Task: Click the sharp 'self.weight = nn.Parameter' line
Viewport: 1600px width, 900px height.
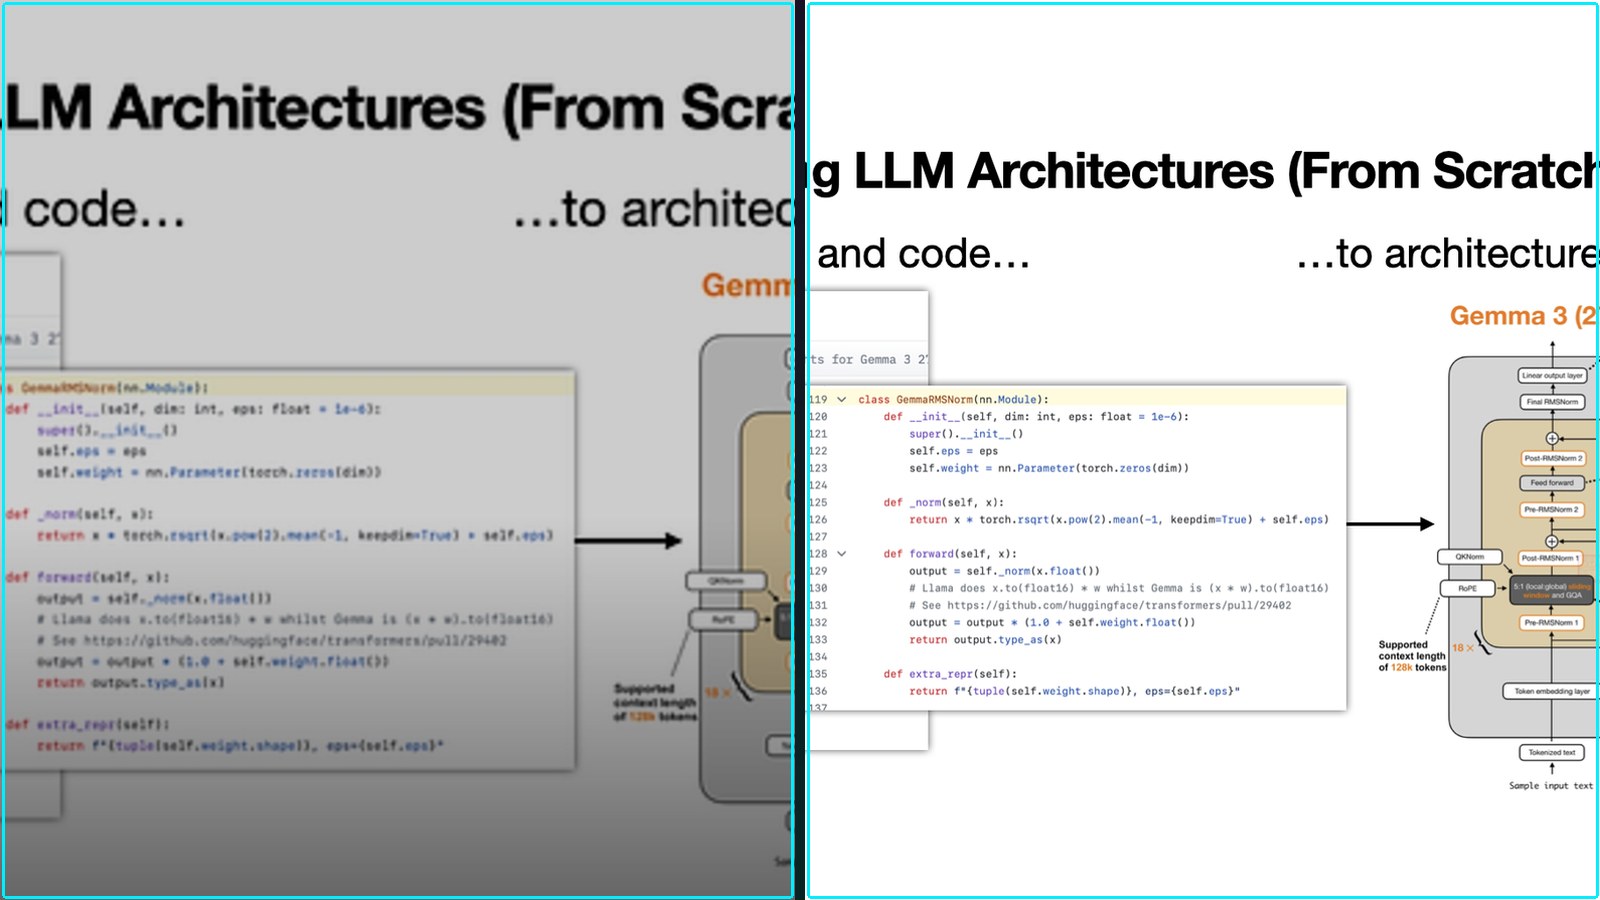Action: coord(1049,468)
